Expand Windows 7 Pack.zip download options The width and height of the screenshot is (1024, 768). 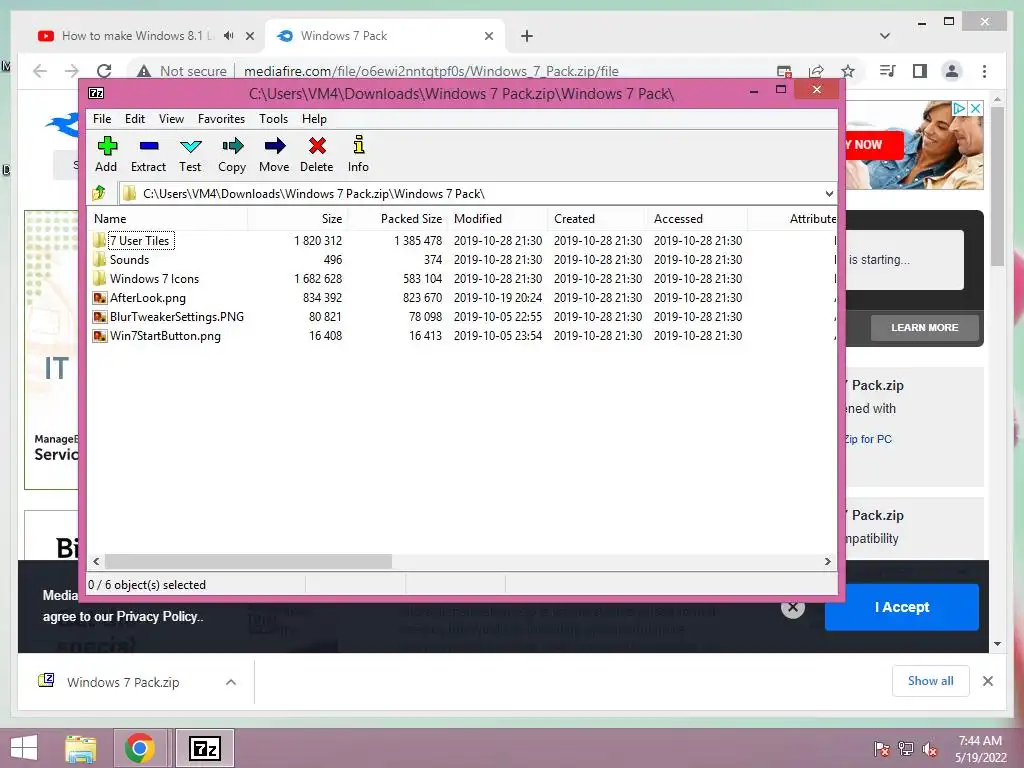231,682
